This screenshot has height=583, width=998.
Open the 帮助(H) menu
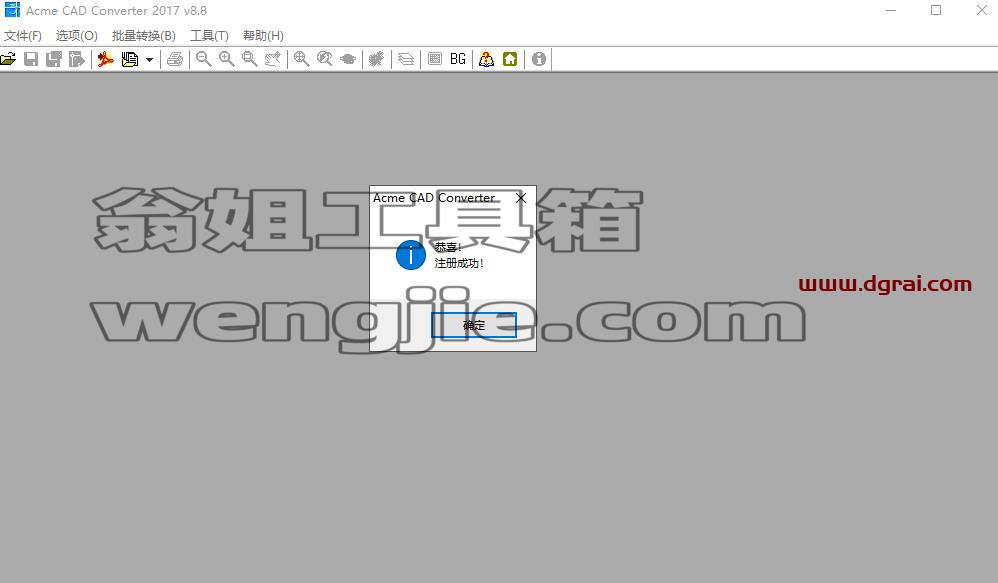click(263, 36)
